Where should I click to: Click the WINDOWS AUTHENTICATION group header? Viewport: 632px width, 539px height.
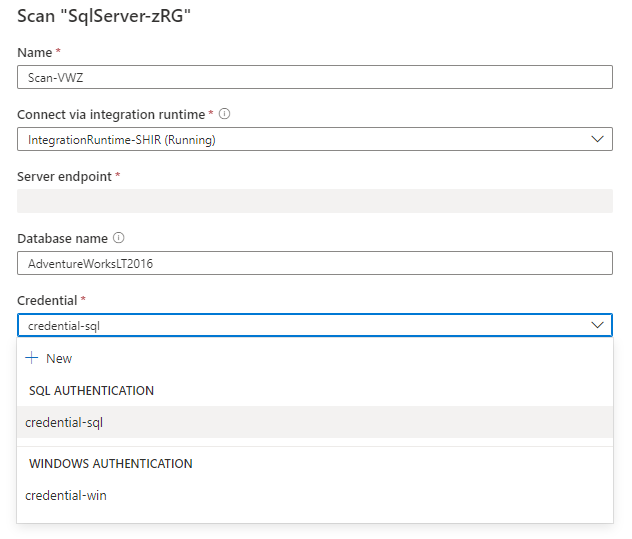pos(110,464)
